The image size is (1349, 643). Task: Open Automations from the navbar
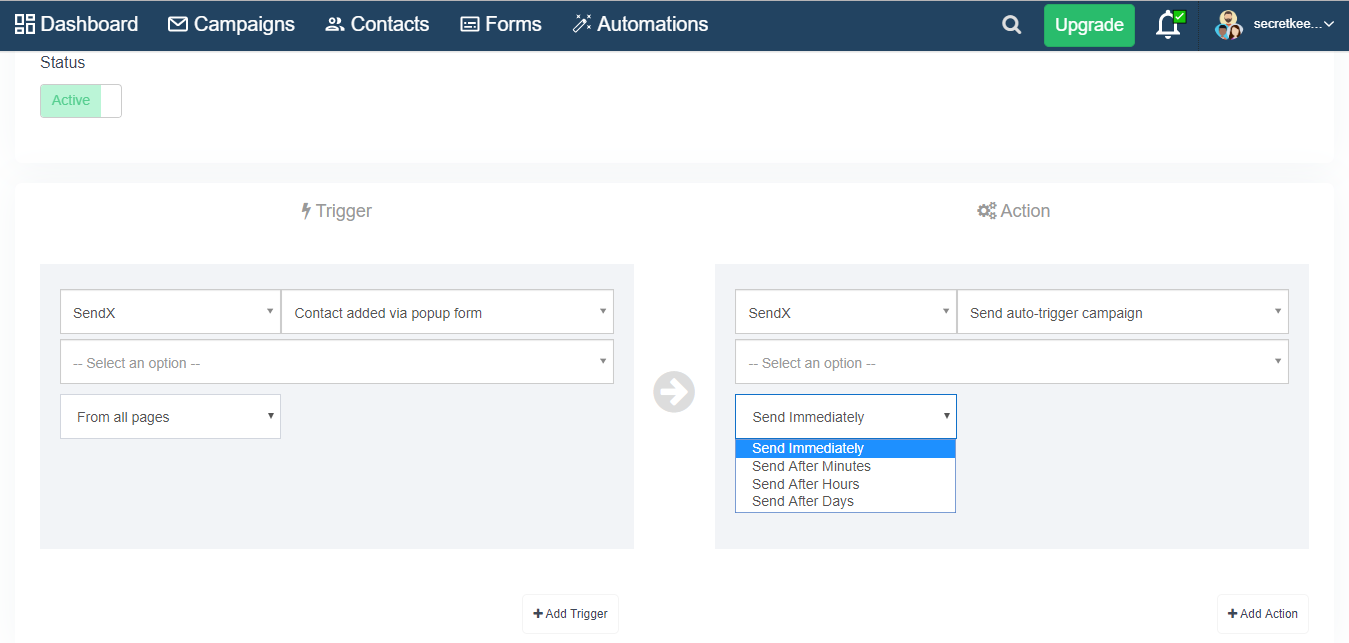(640, 24)
